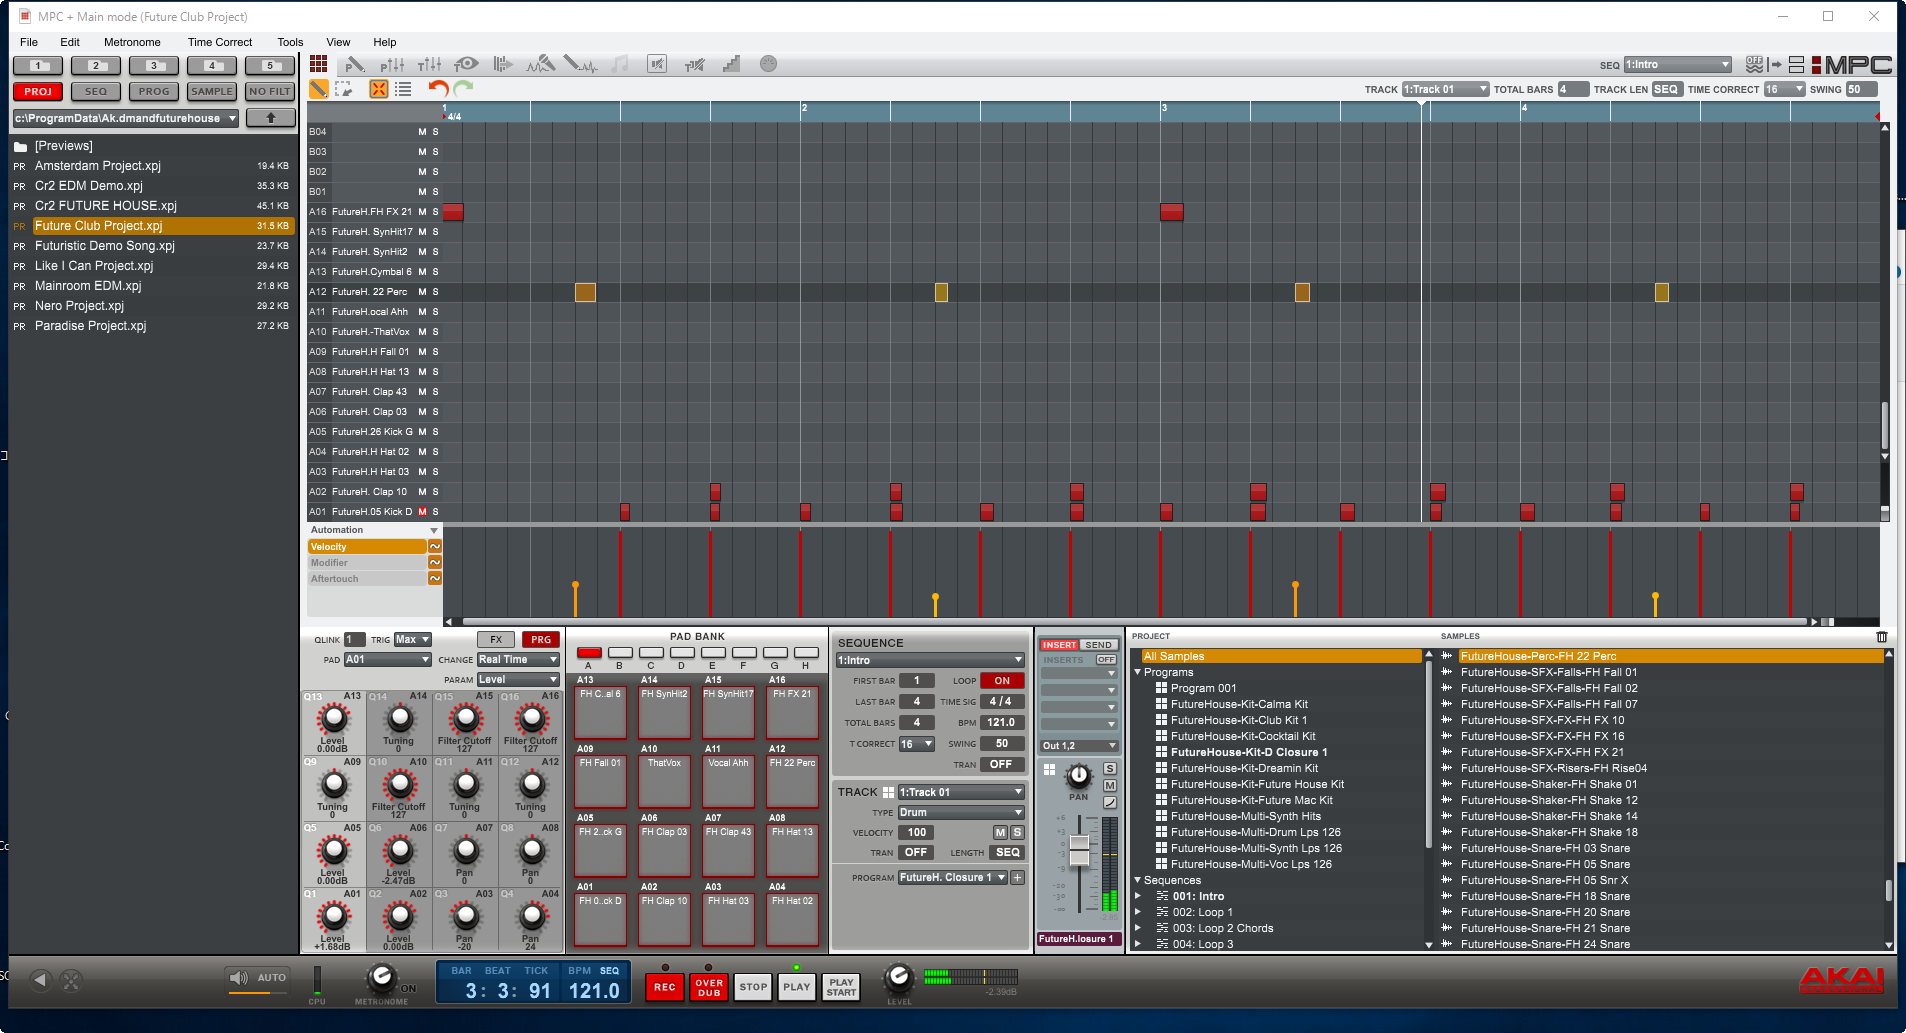
Task: Click the OVER DUB button
Action: 709,987
